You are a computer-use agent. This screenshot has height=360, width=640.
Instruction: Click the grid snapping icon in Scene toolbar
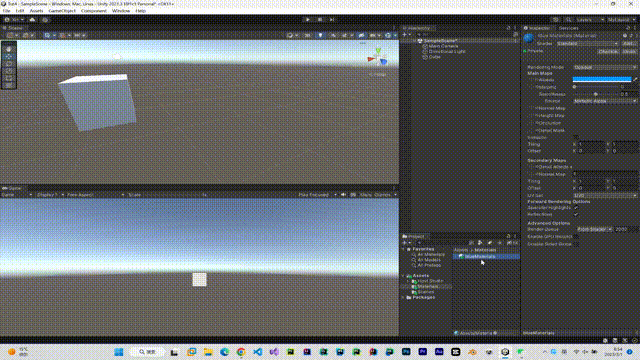coord(64,36)
